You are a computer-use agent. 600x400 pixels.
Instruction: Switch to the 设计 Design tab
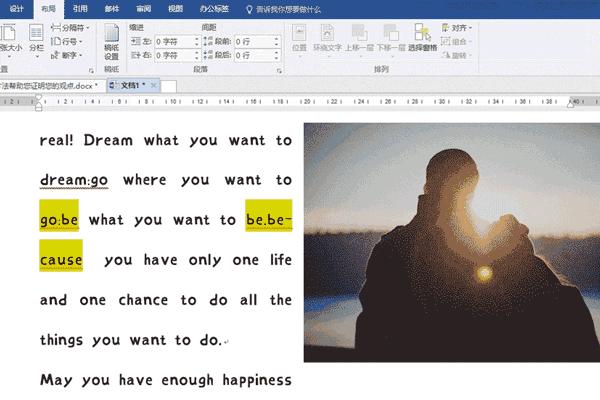point(16,9)
